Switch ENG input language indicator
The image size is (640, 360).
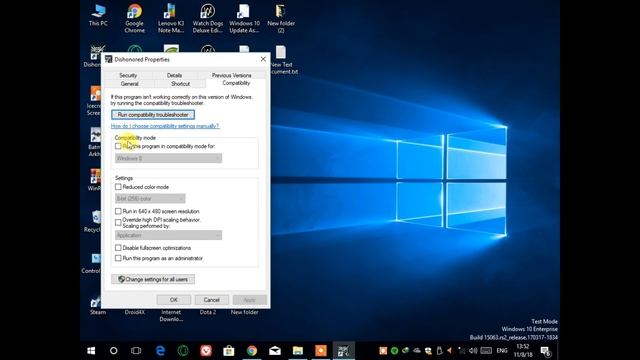pos(502,351)
